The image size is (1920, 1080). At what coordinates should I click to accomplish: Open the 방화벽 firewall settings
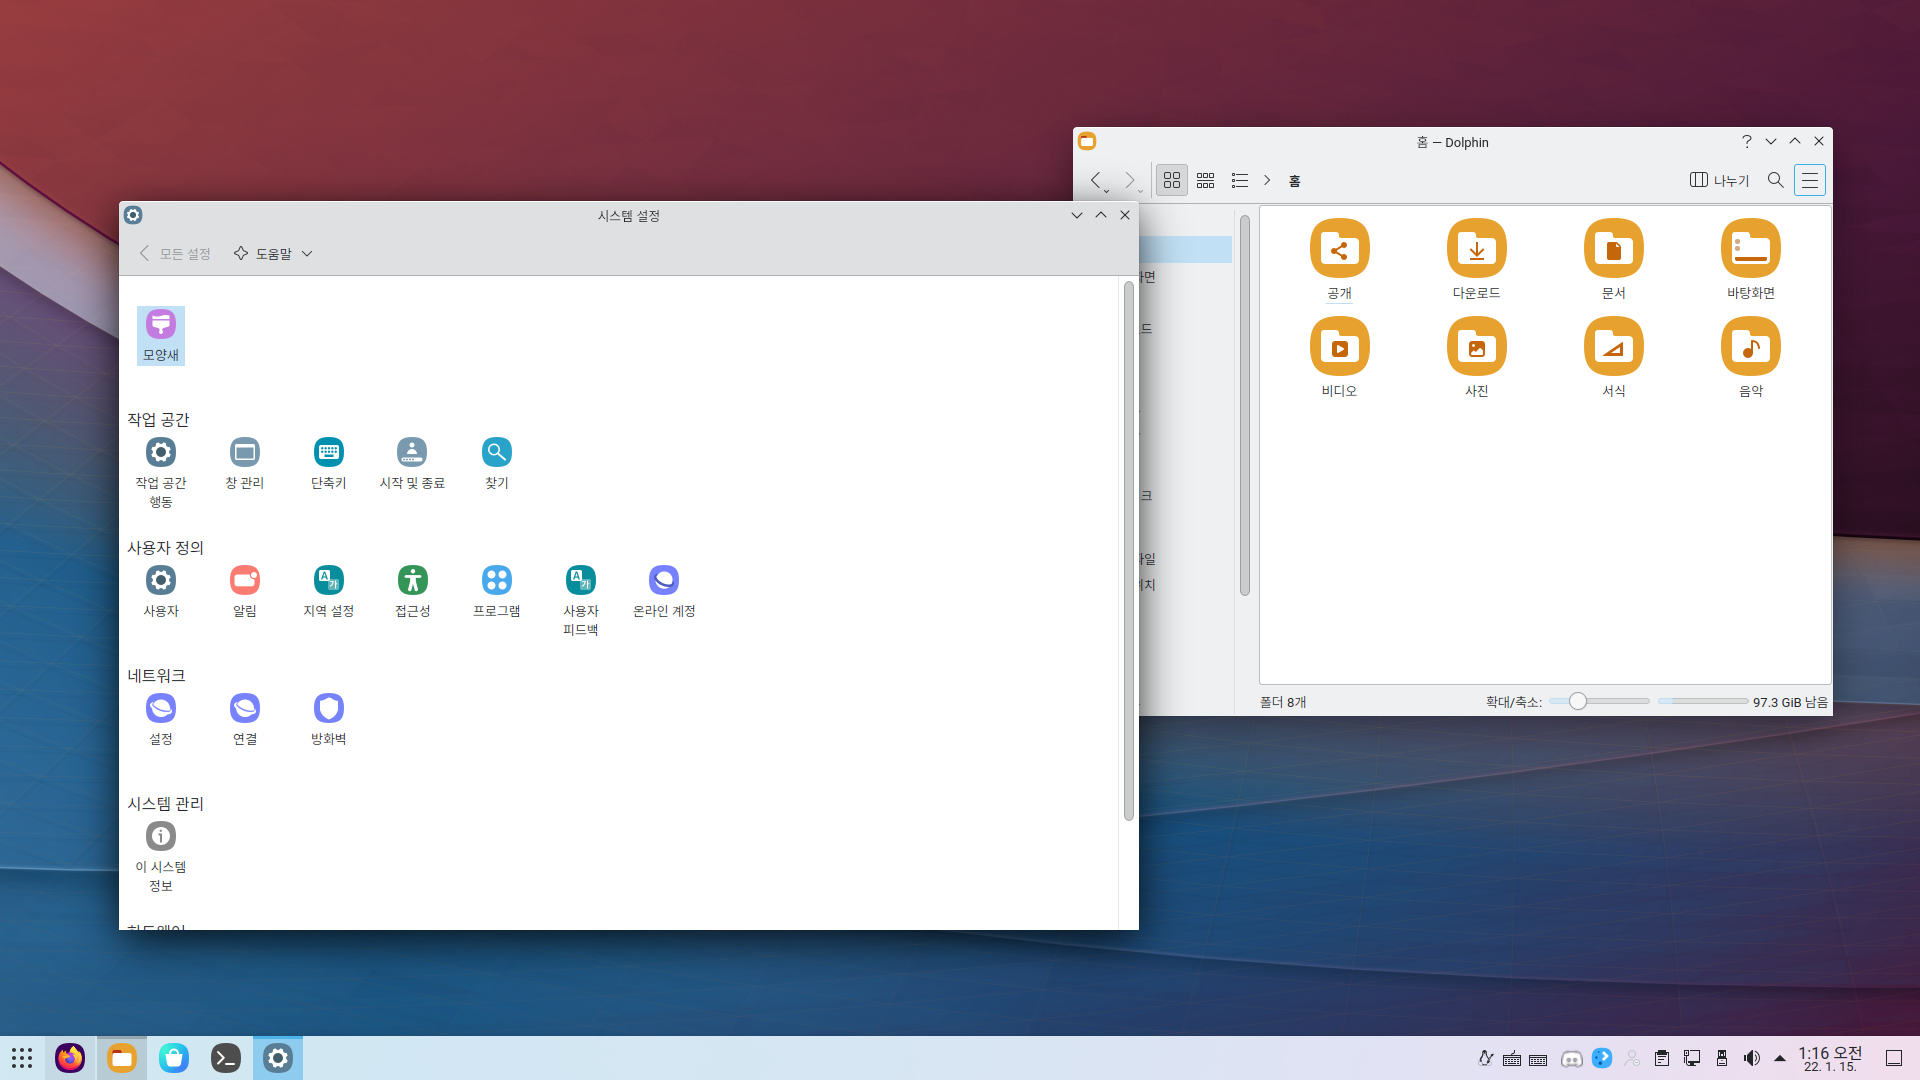(x=329, y=719)
